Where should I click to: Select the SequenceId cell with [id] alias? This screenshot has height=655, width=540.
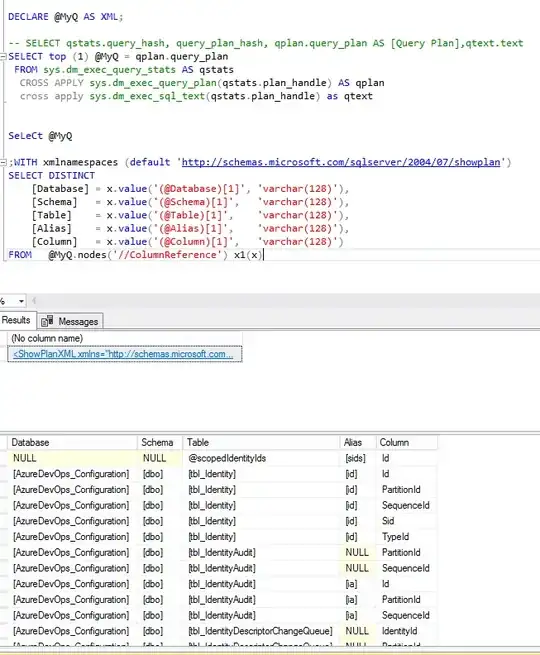click(x=407, y=505)
